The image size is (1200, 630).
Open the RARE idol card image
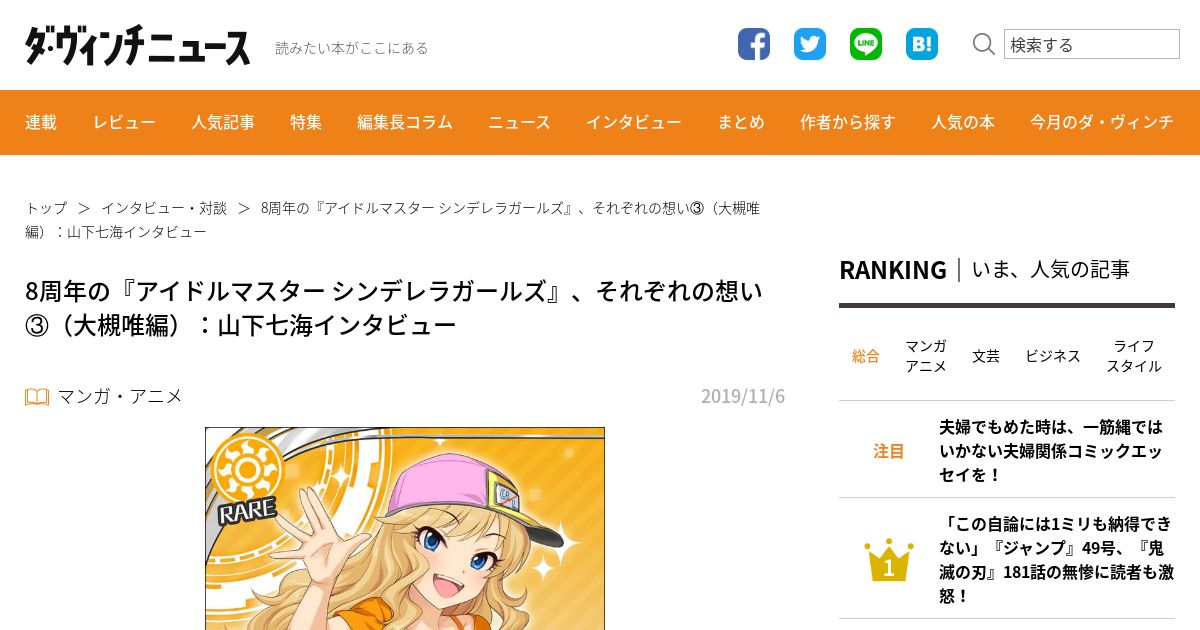tap(405, 529)
